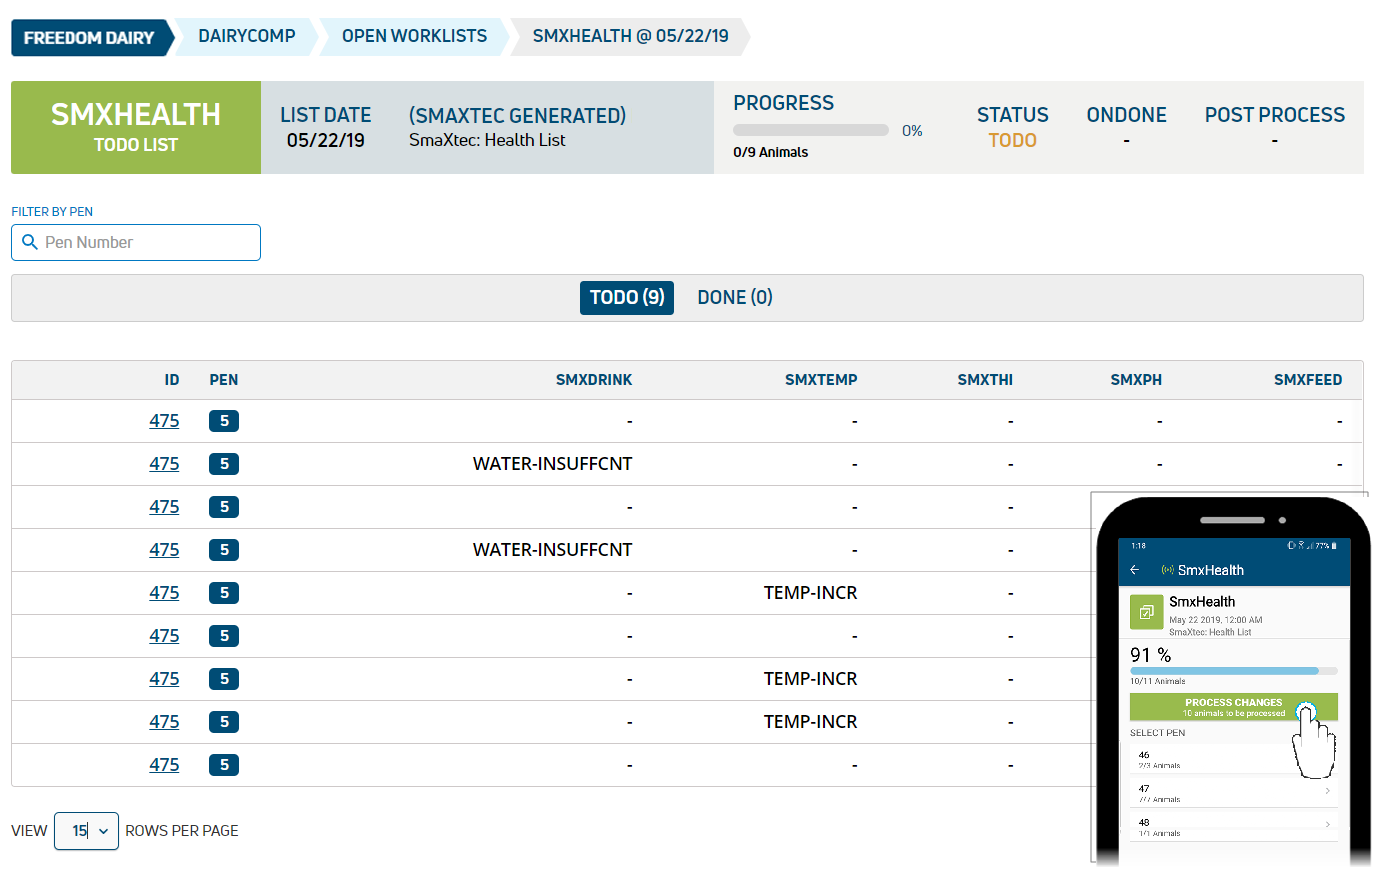Open the rows-per-page dropdown showing 15
The width and height of the screenshot is (1376, 870).
pos(86,831)
